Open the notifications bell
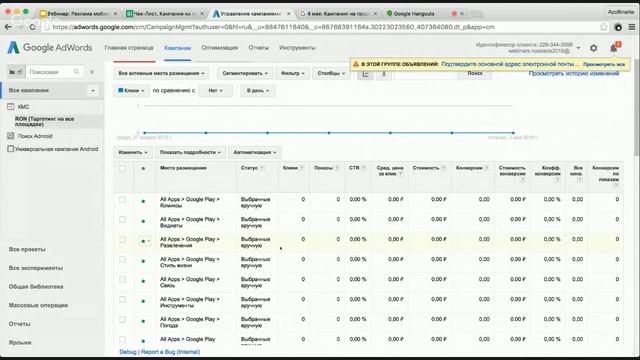The width and height of the screenshot is (640, 360). point(614,48)
